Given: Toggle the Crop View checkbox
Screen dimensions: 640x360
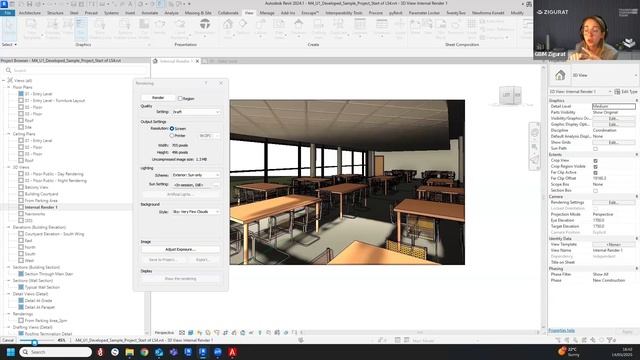Looking at the screenshot, I should click(595, 161).
